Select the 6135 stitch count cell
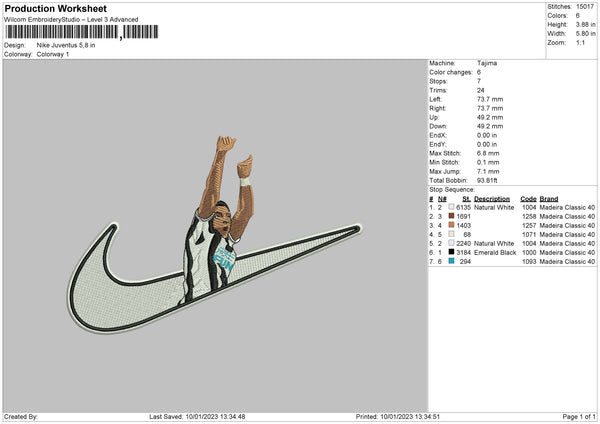600x424 pixels. pos(463,207)
